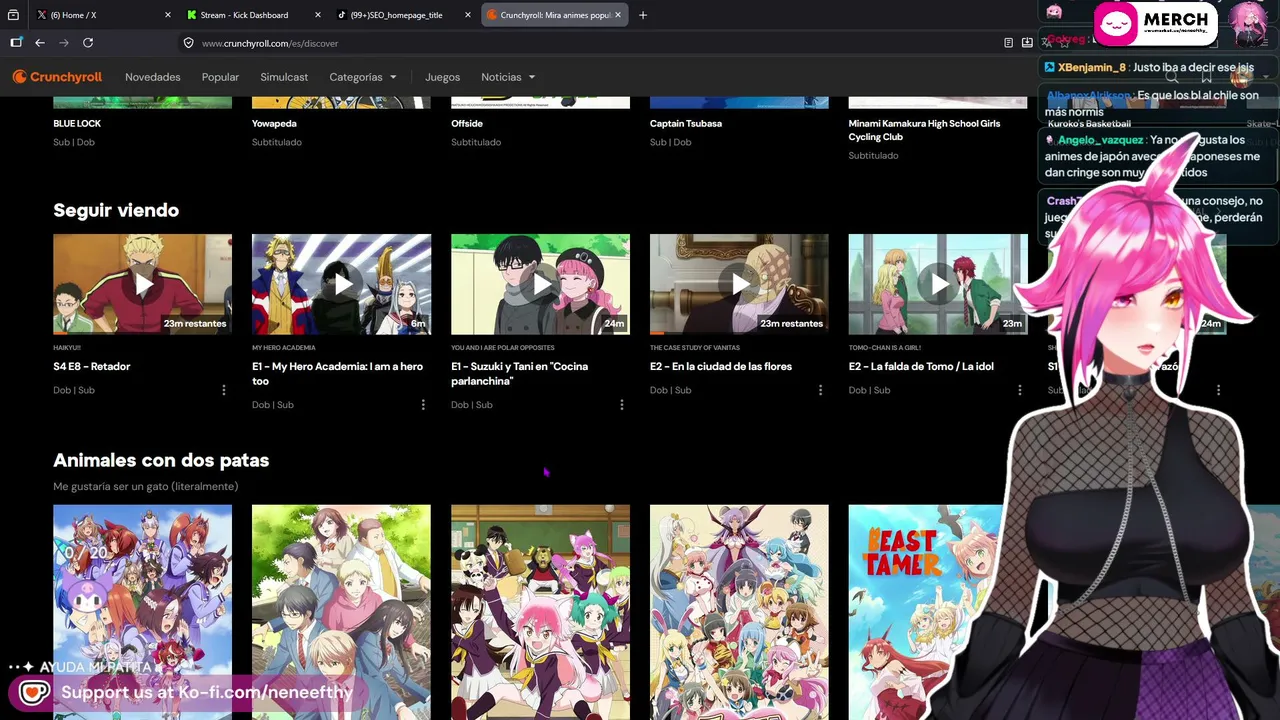Enable reader view icon in address bar

click(1008, 43)
